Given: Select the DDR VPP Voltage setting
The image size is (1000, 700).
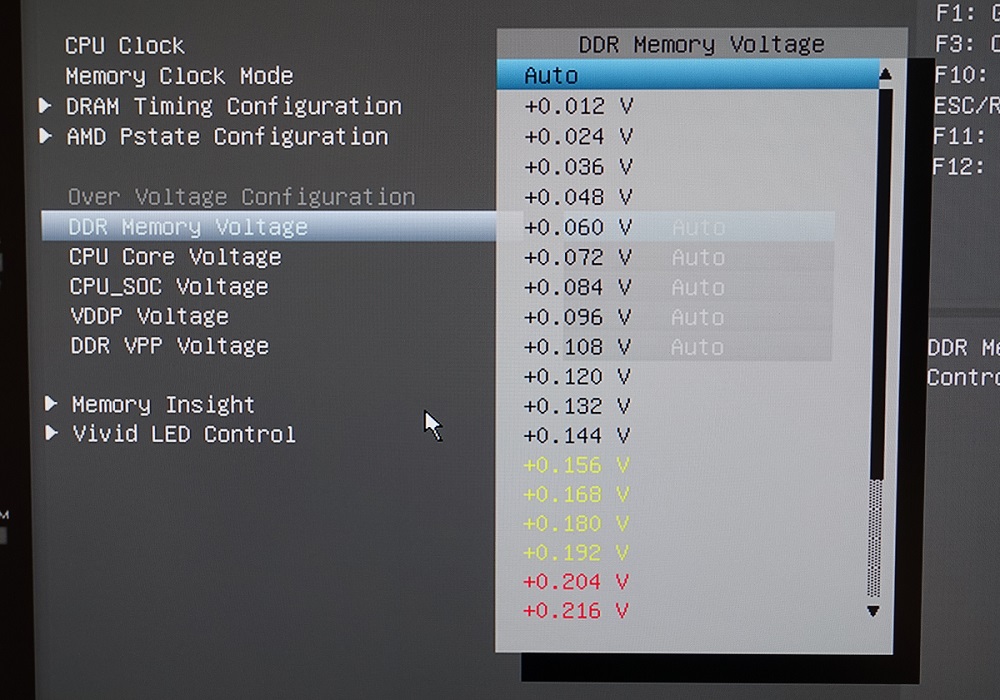Looking at the screenshot, I should pos(170,346).
